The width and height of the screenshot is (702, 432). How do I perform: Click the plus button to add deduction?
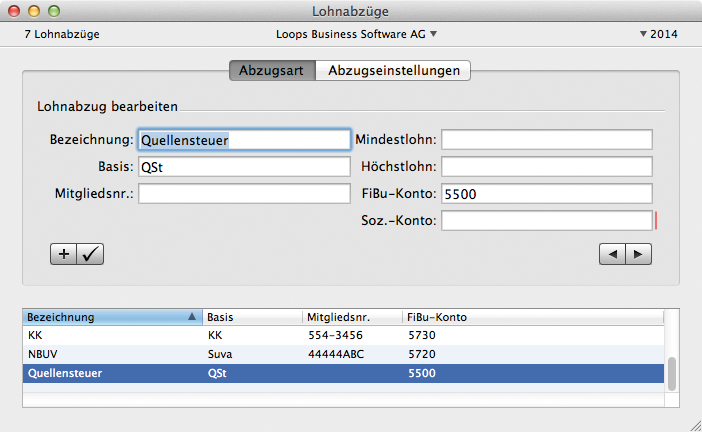point(64,254)
